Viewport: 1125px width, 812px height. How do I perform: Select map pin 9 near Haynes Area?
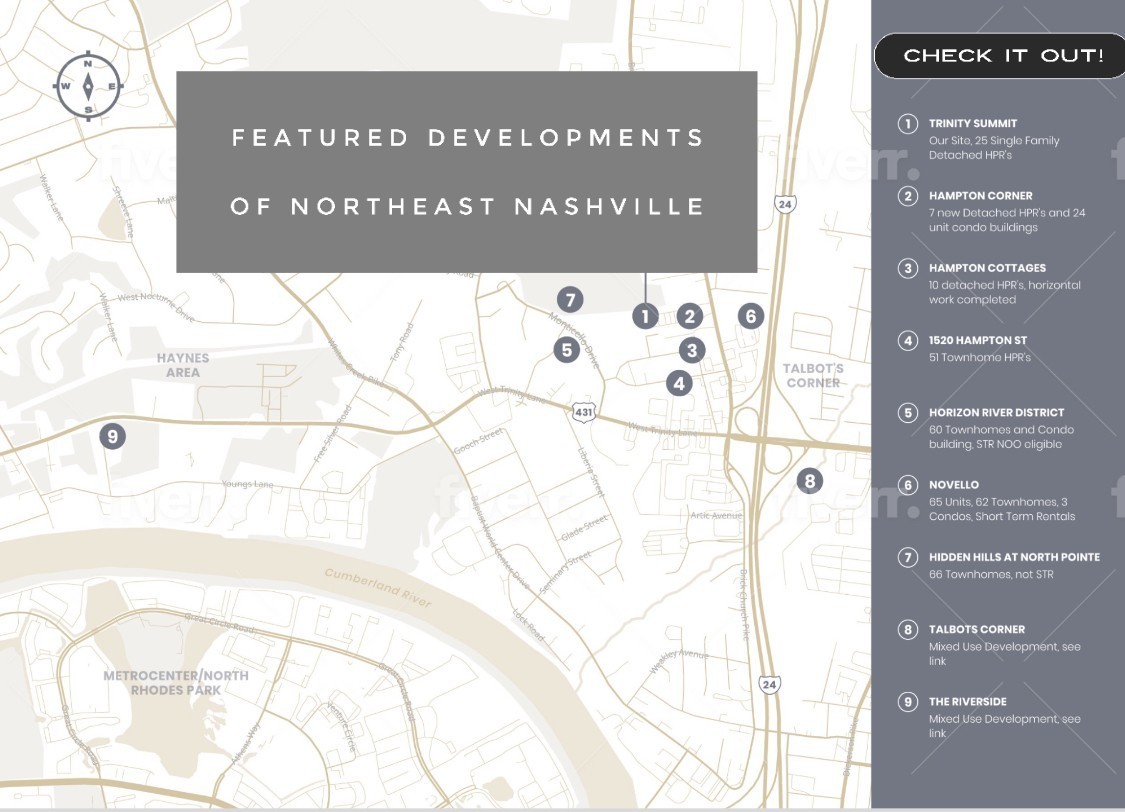pos(112,436)
